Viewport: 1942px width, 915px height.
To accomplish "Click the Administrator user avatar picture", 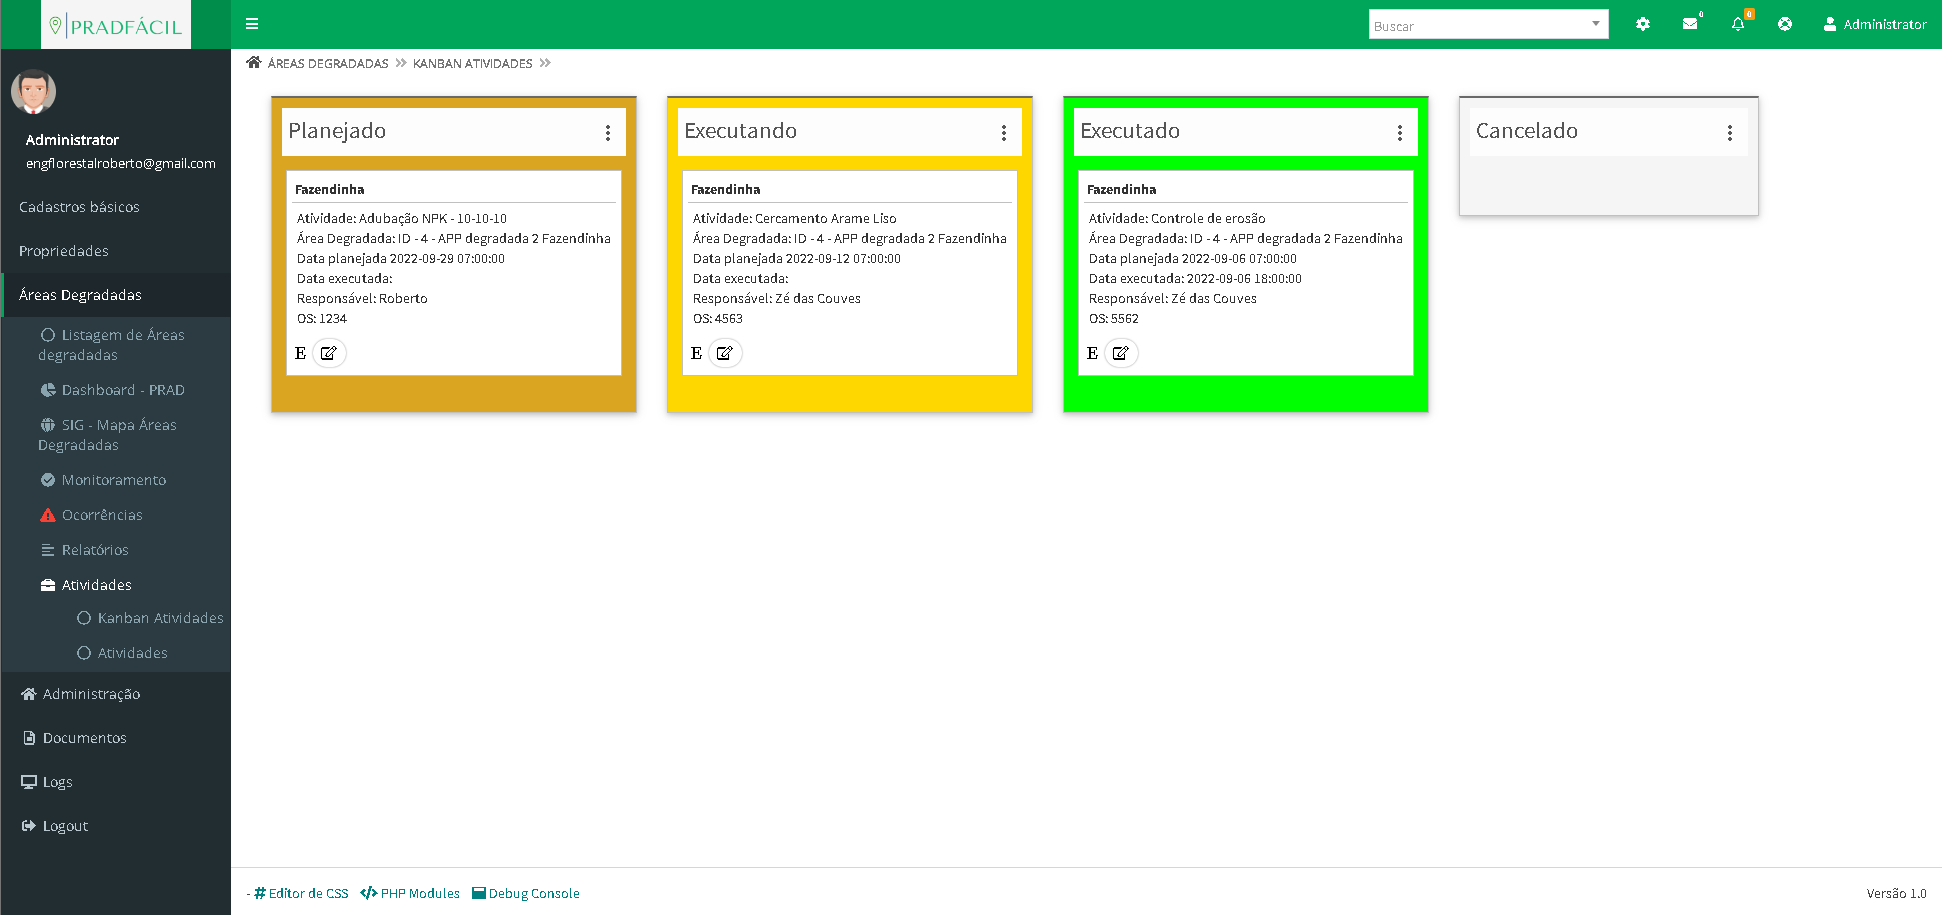I will pyautogui.click(x=34, y=92).
